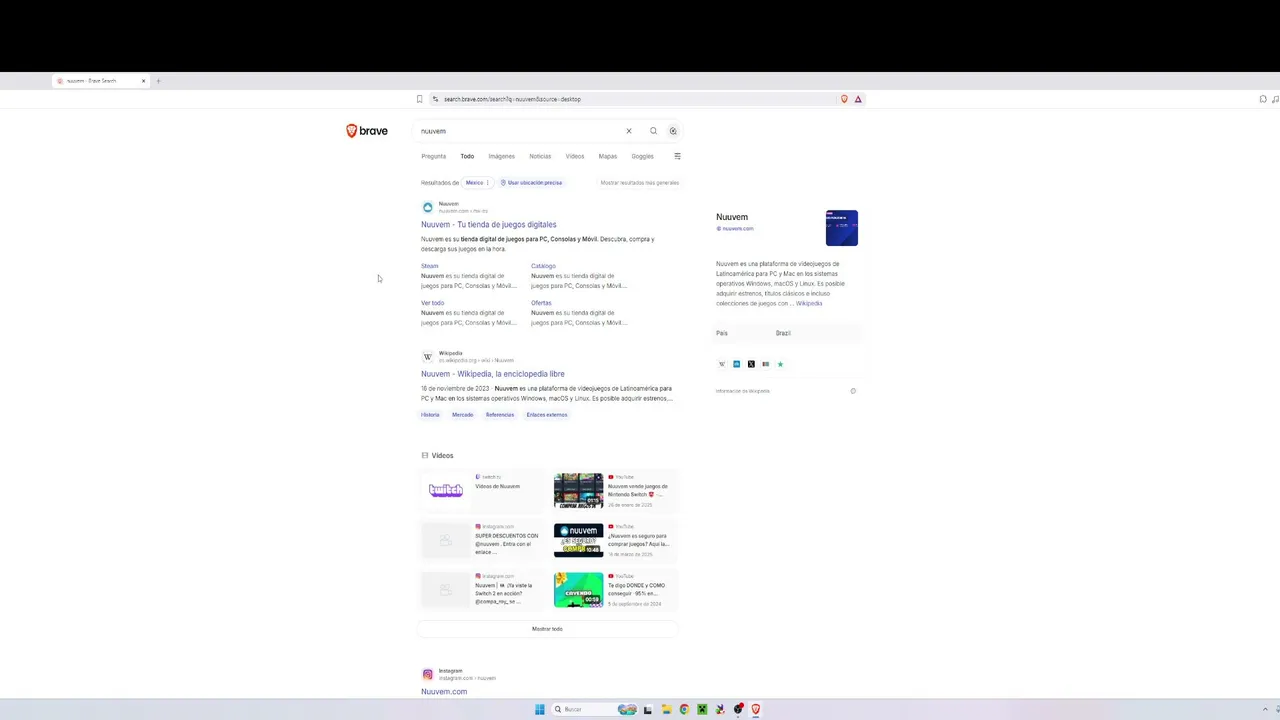Screen dimensions: 1280x720
Task: Open the Nuuvem.com Instagram result link
Action: (x=444, y=692)
